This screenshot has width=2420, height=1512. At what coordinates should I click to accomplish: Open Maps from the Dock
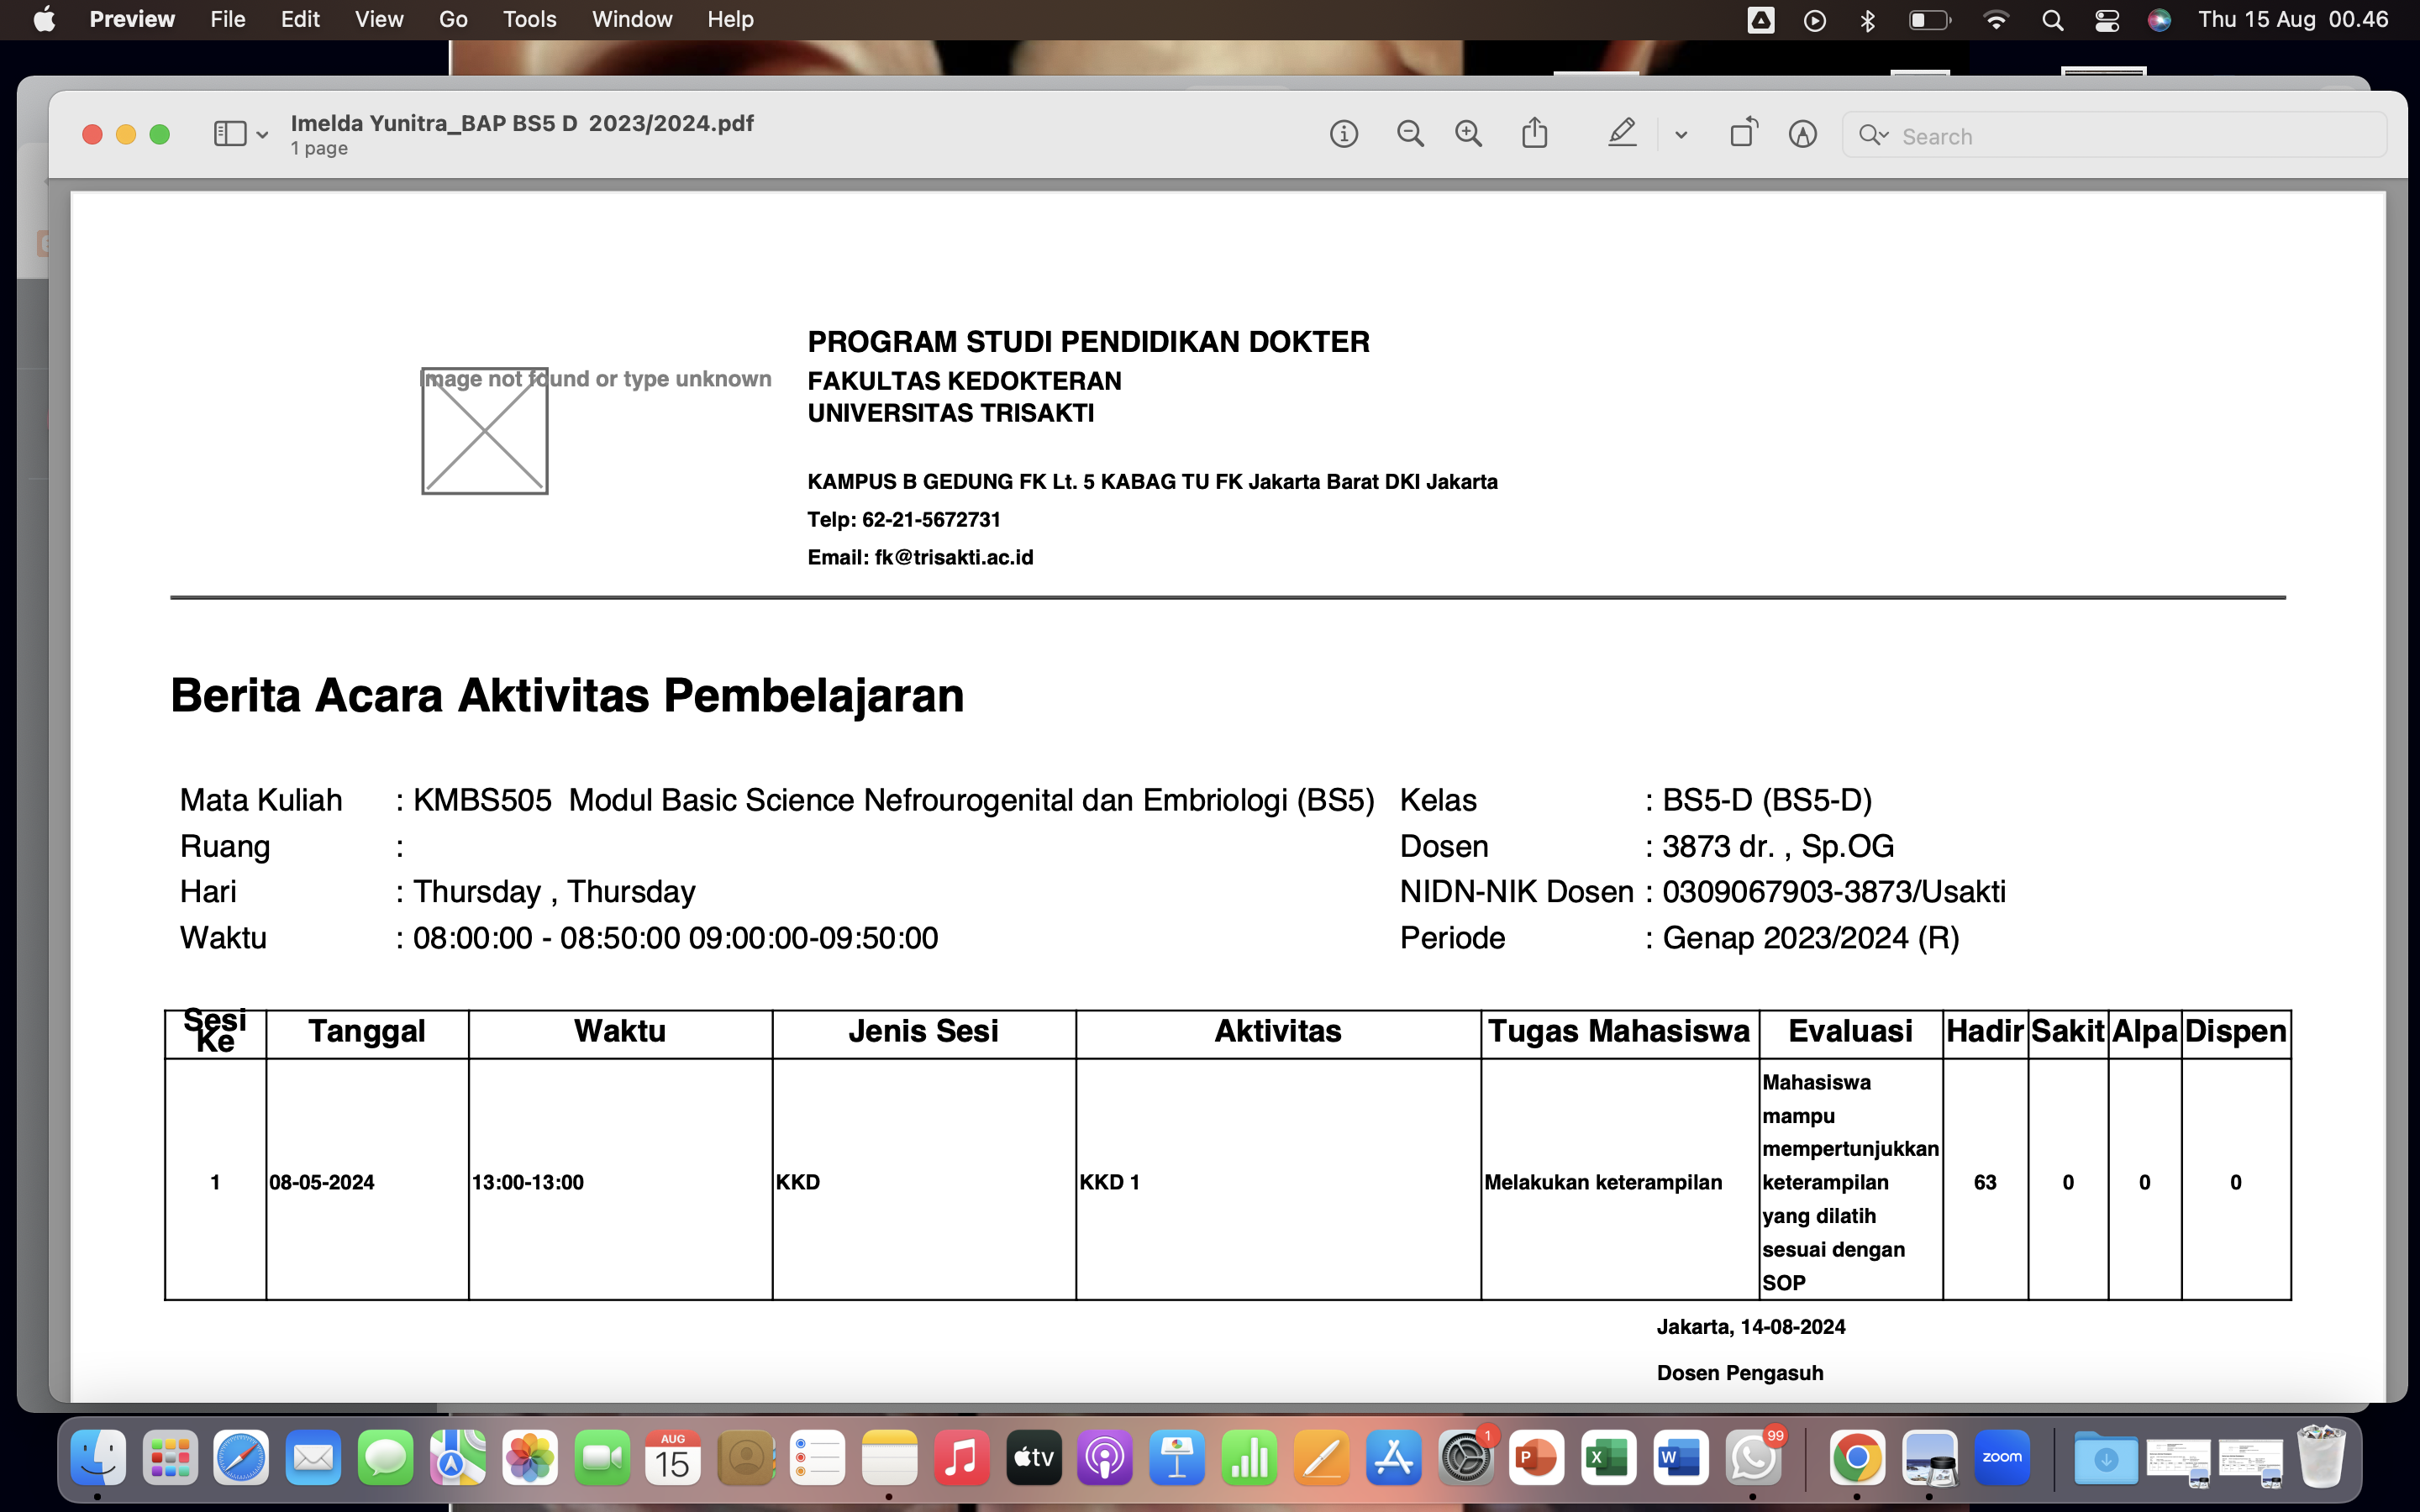(457, 1458)
